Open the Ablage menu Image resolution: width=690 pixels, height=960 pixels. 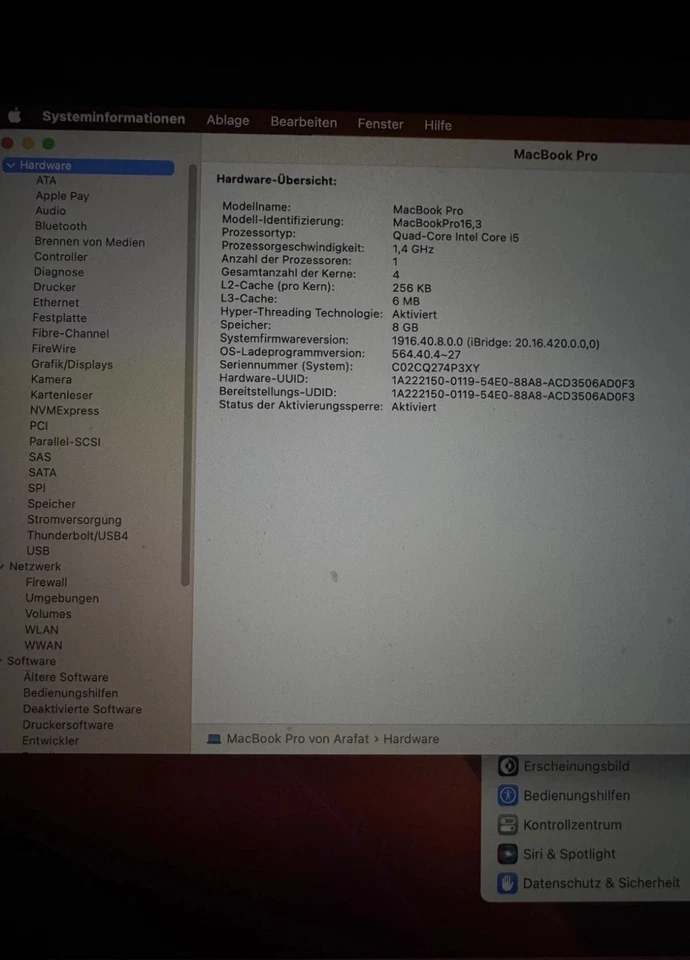(x=228, y=120)
